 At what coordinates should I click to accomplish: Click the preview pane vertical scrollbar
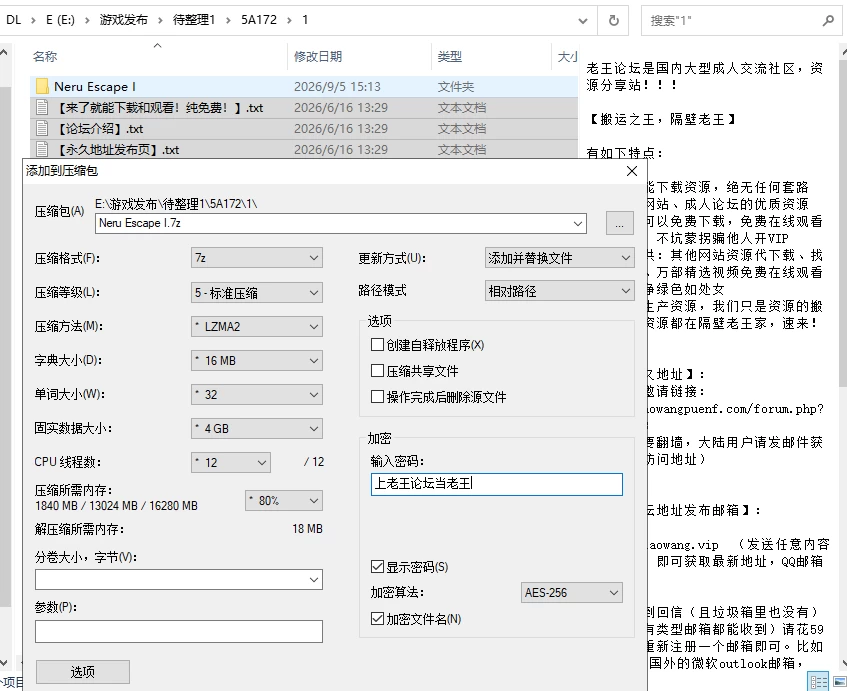[843, 222]
